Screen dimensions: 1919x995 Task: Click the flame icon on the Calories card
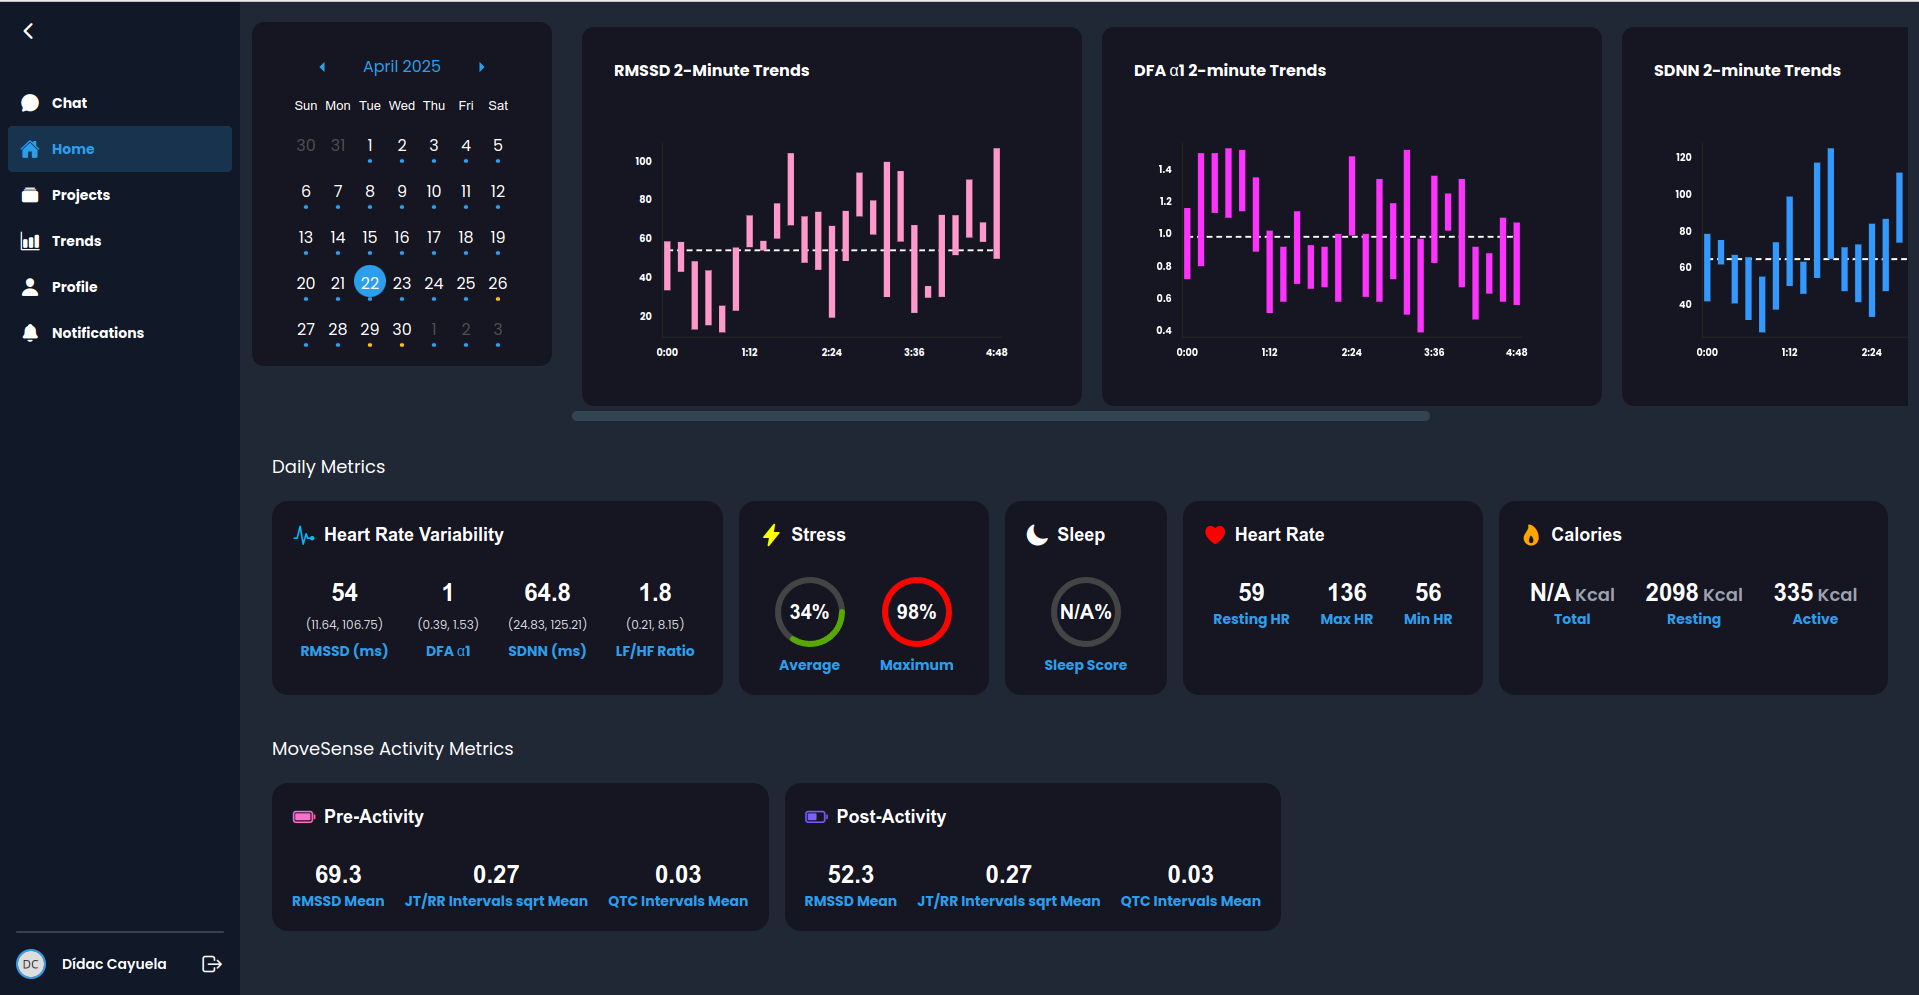click(1530, 534)
